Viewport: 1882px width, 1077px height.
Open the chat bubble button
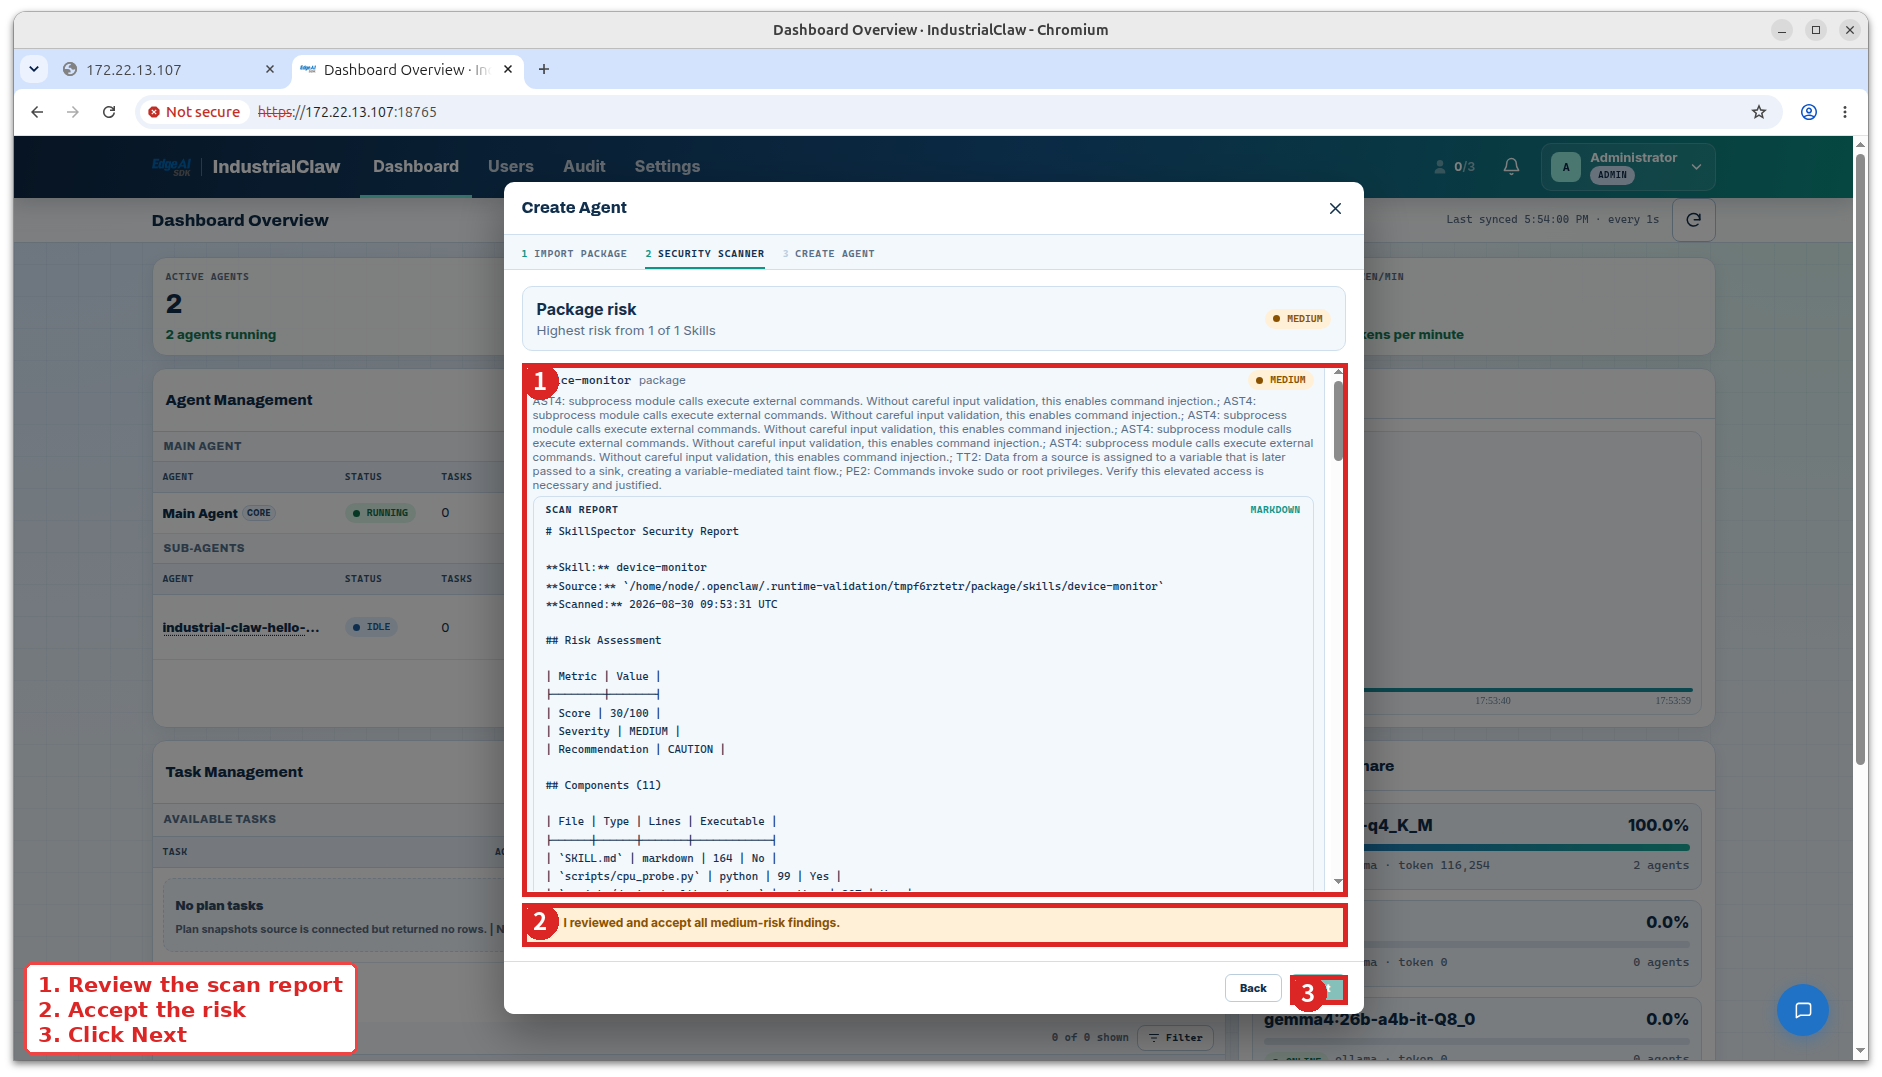click(1802, 1010)
